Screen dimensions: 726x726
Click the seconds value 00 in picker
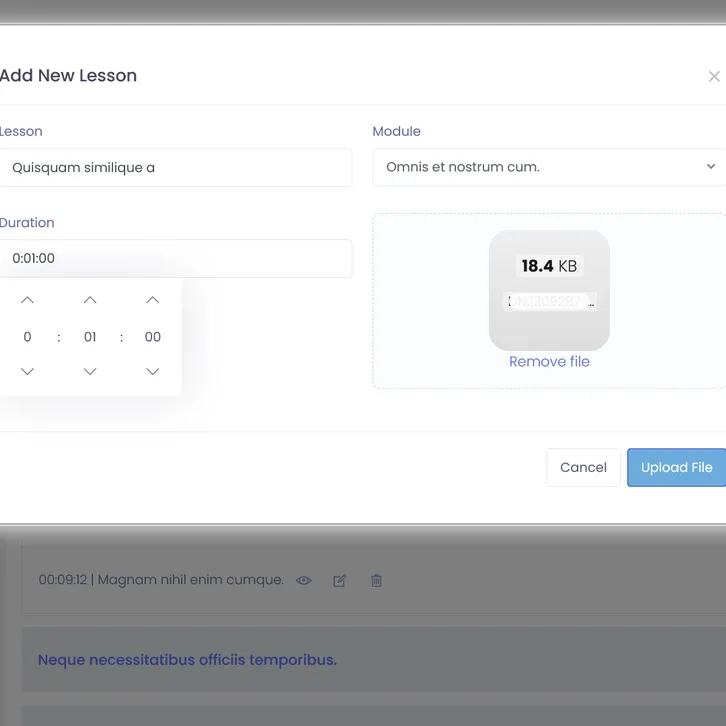(x=152, y=337)
